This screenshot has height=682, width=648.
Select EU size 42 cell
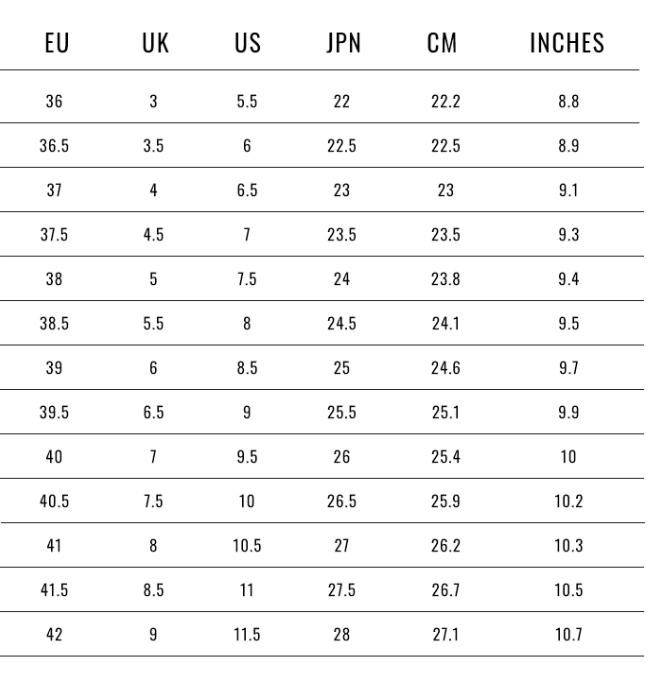(54, 635)
